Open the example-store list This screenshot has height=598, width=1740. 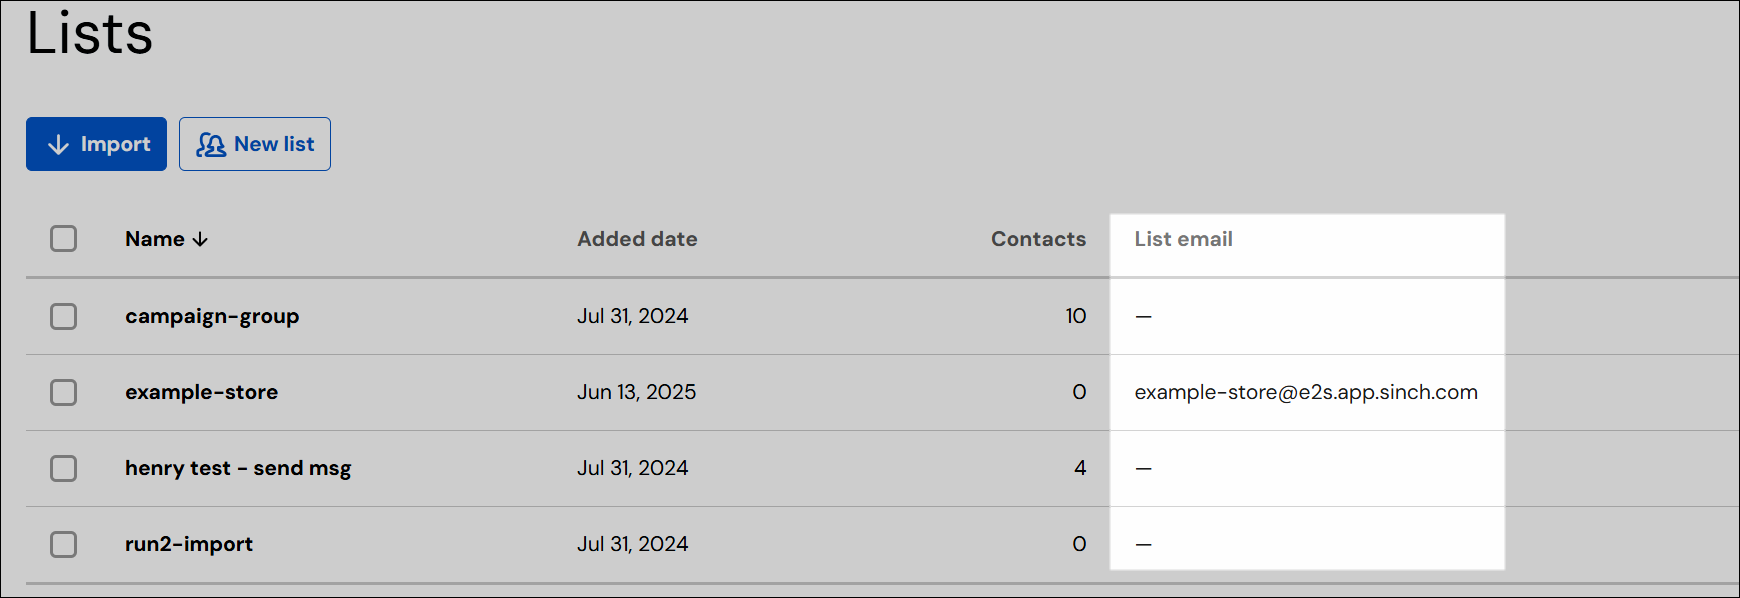(201, 392)
